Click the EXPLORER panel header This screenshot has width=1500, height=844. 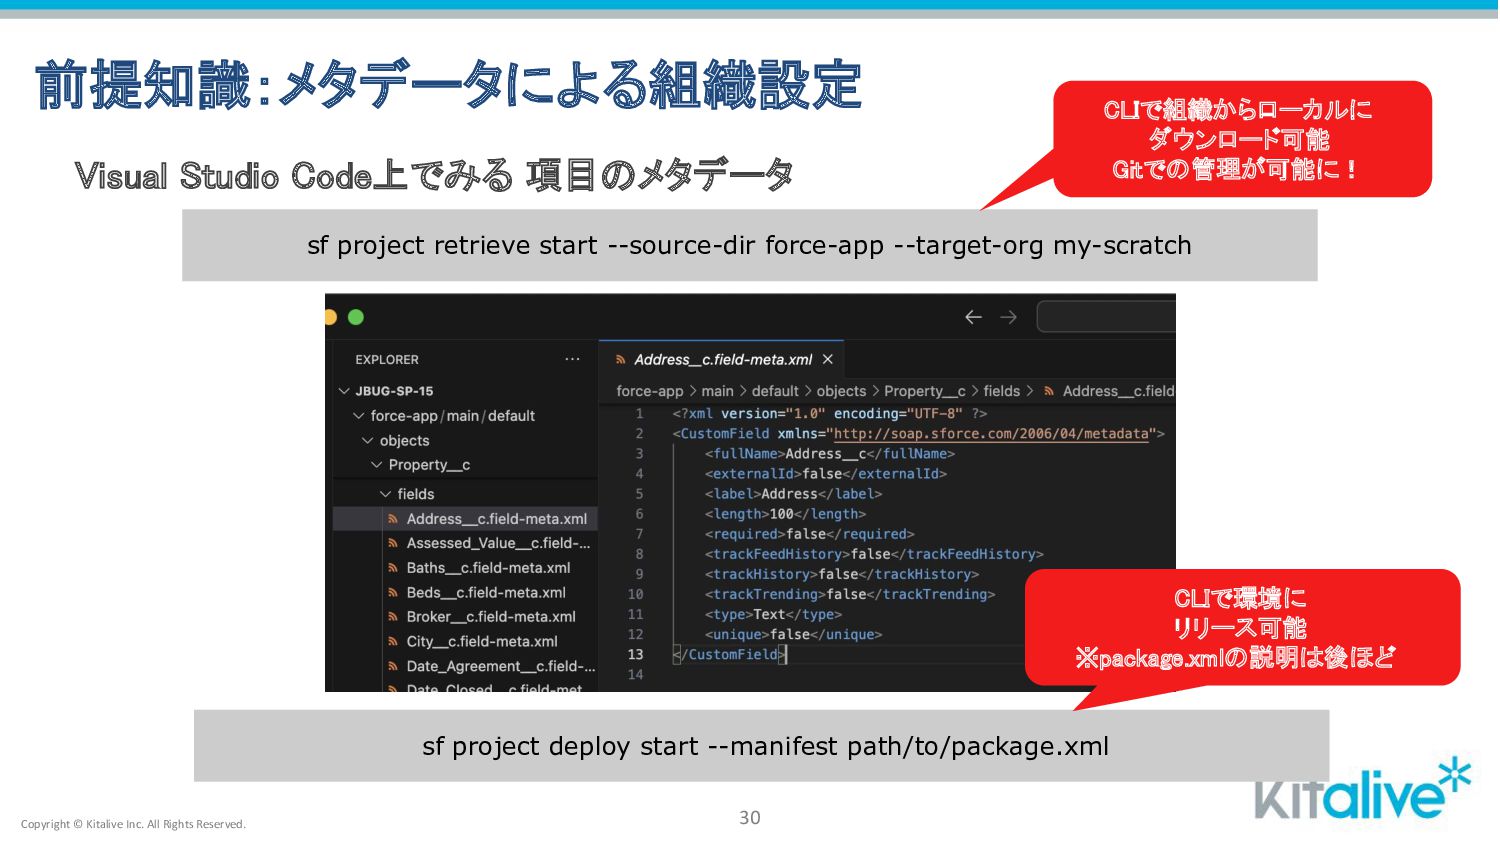(387, 359)
